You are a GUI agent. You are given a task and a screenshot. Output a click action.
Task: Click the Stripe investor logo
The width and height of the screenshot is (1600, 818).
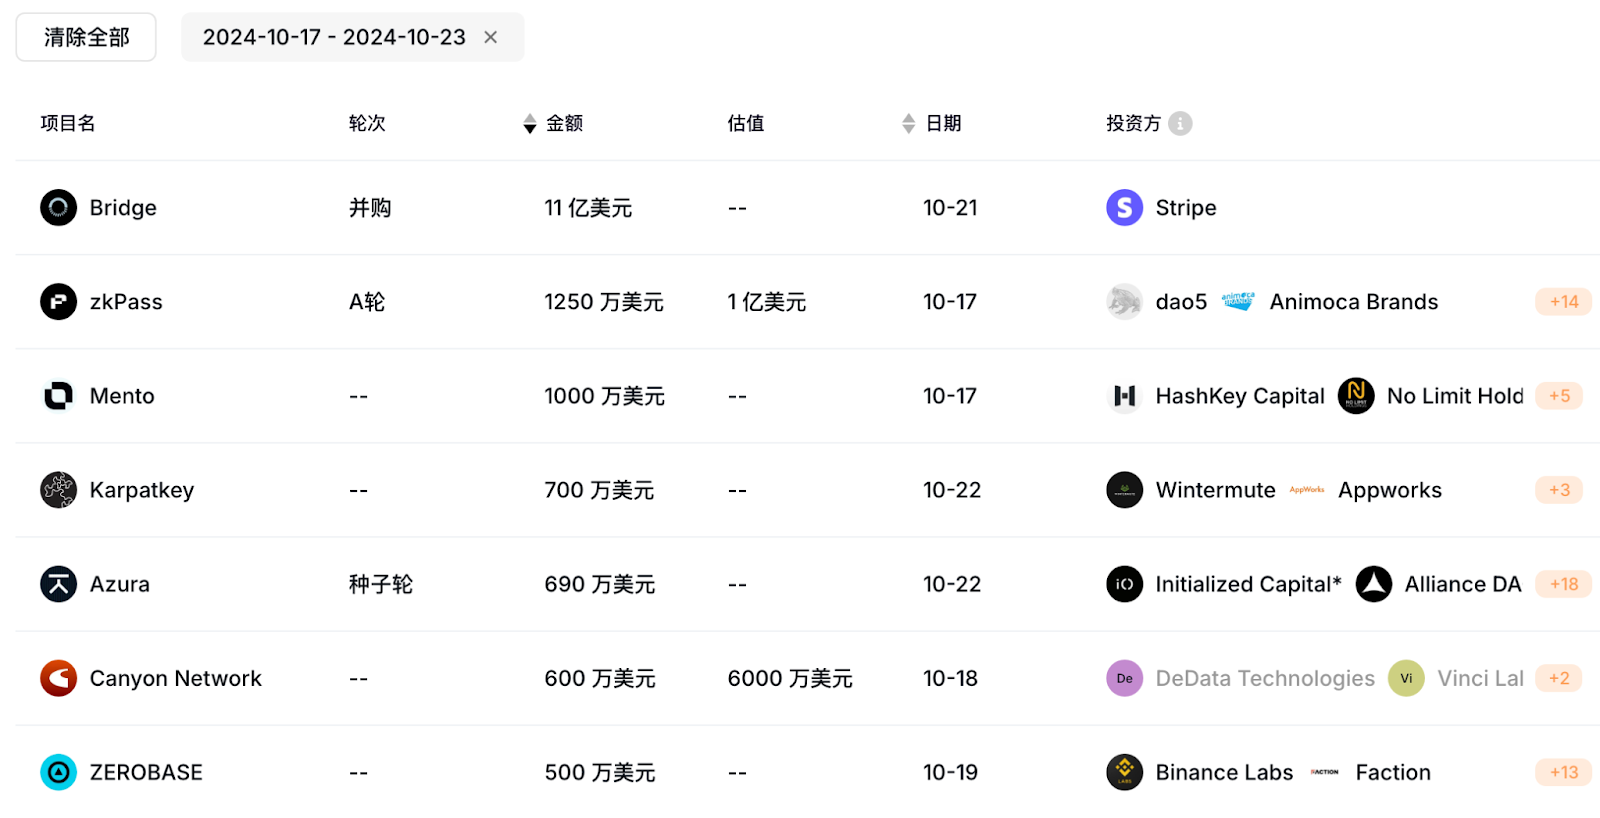coord(1124,208)
